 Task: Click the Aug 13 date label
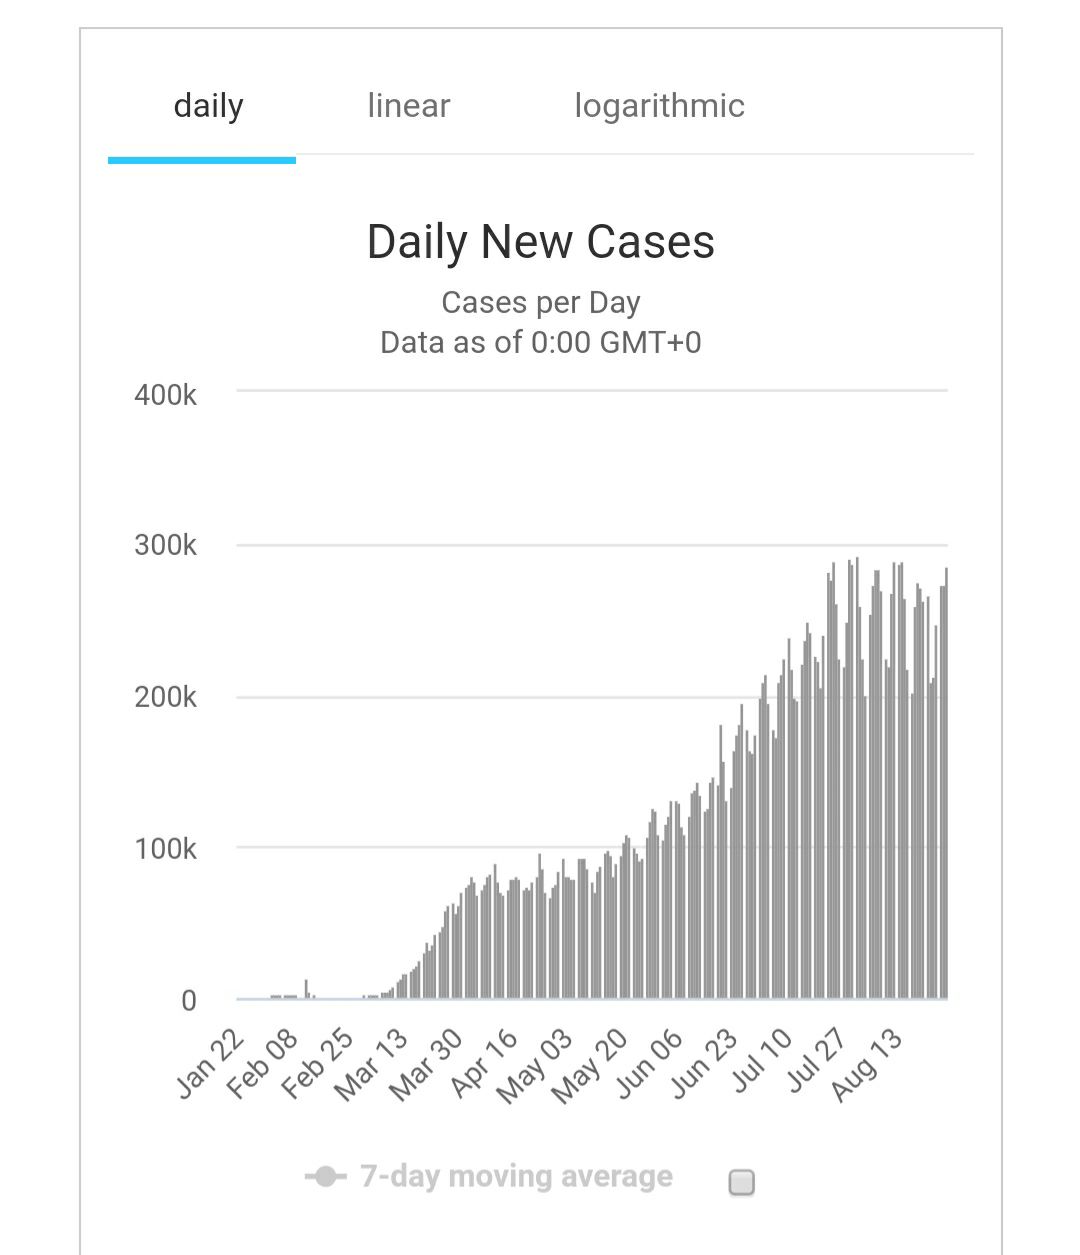867,1064
